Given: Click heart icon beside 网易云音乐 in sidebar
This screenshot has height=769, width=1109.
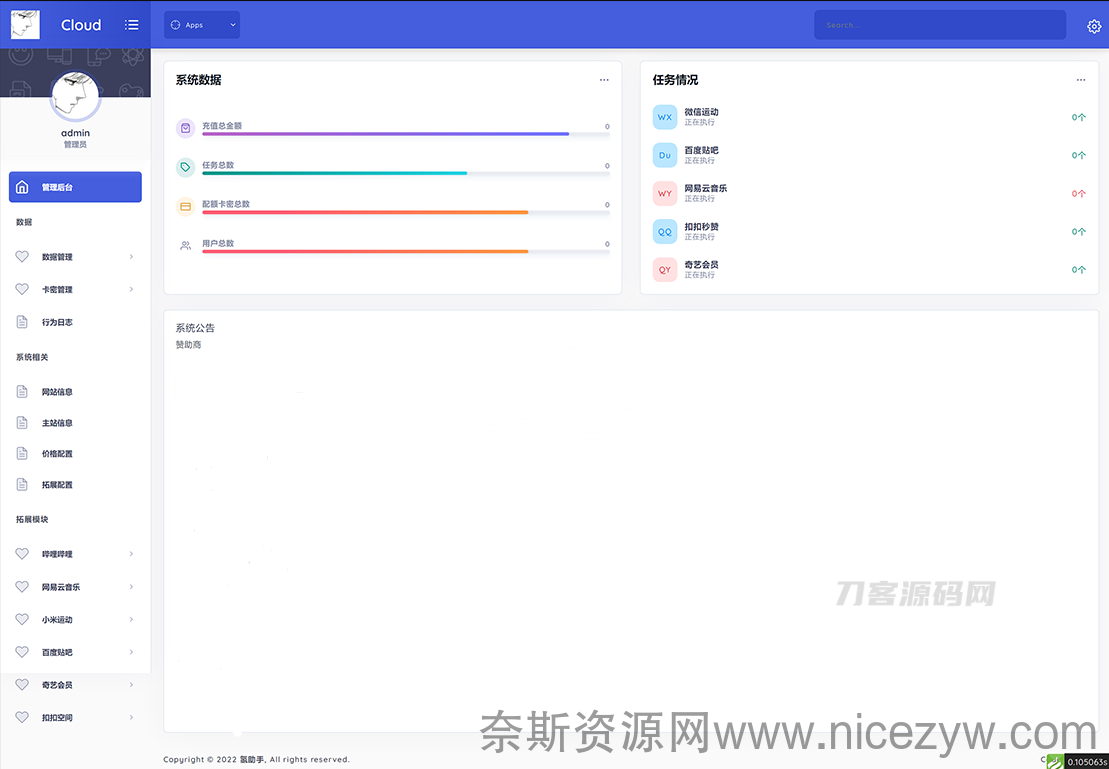Looking at the screenshot, I should 22,586.
